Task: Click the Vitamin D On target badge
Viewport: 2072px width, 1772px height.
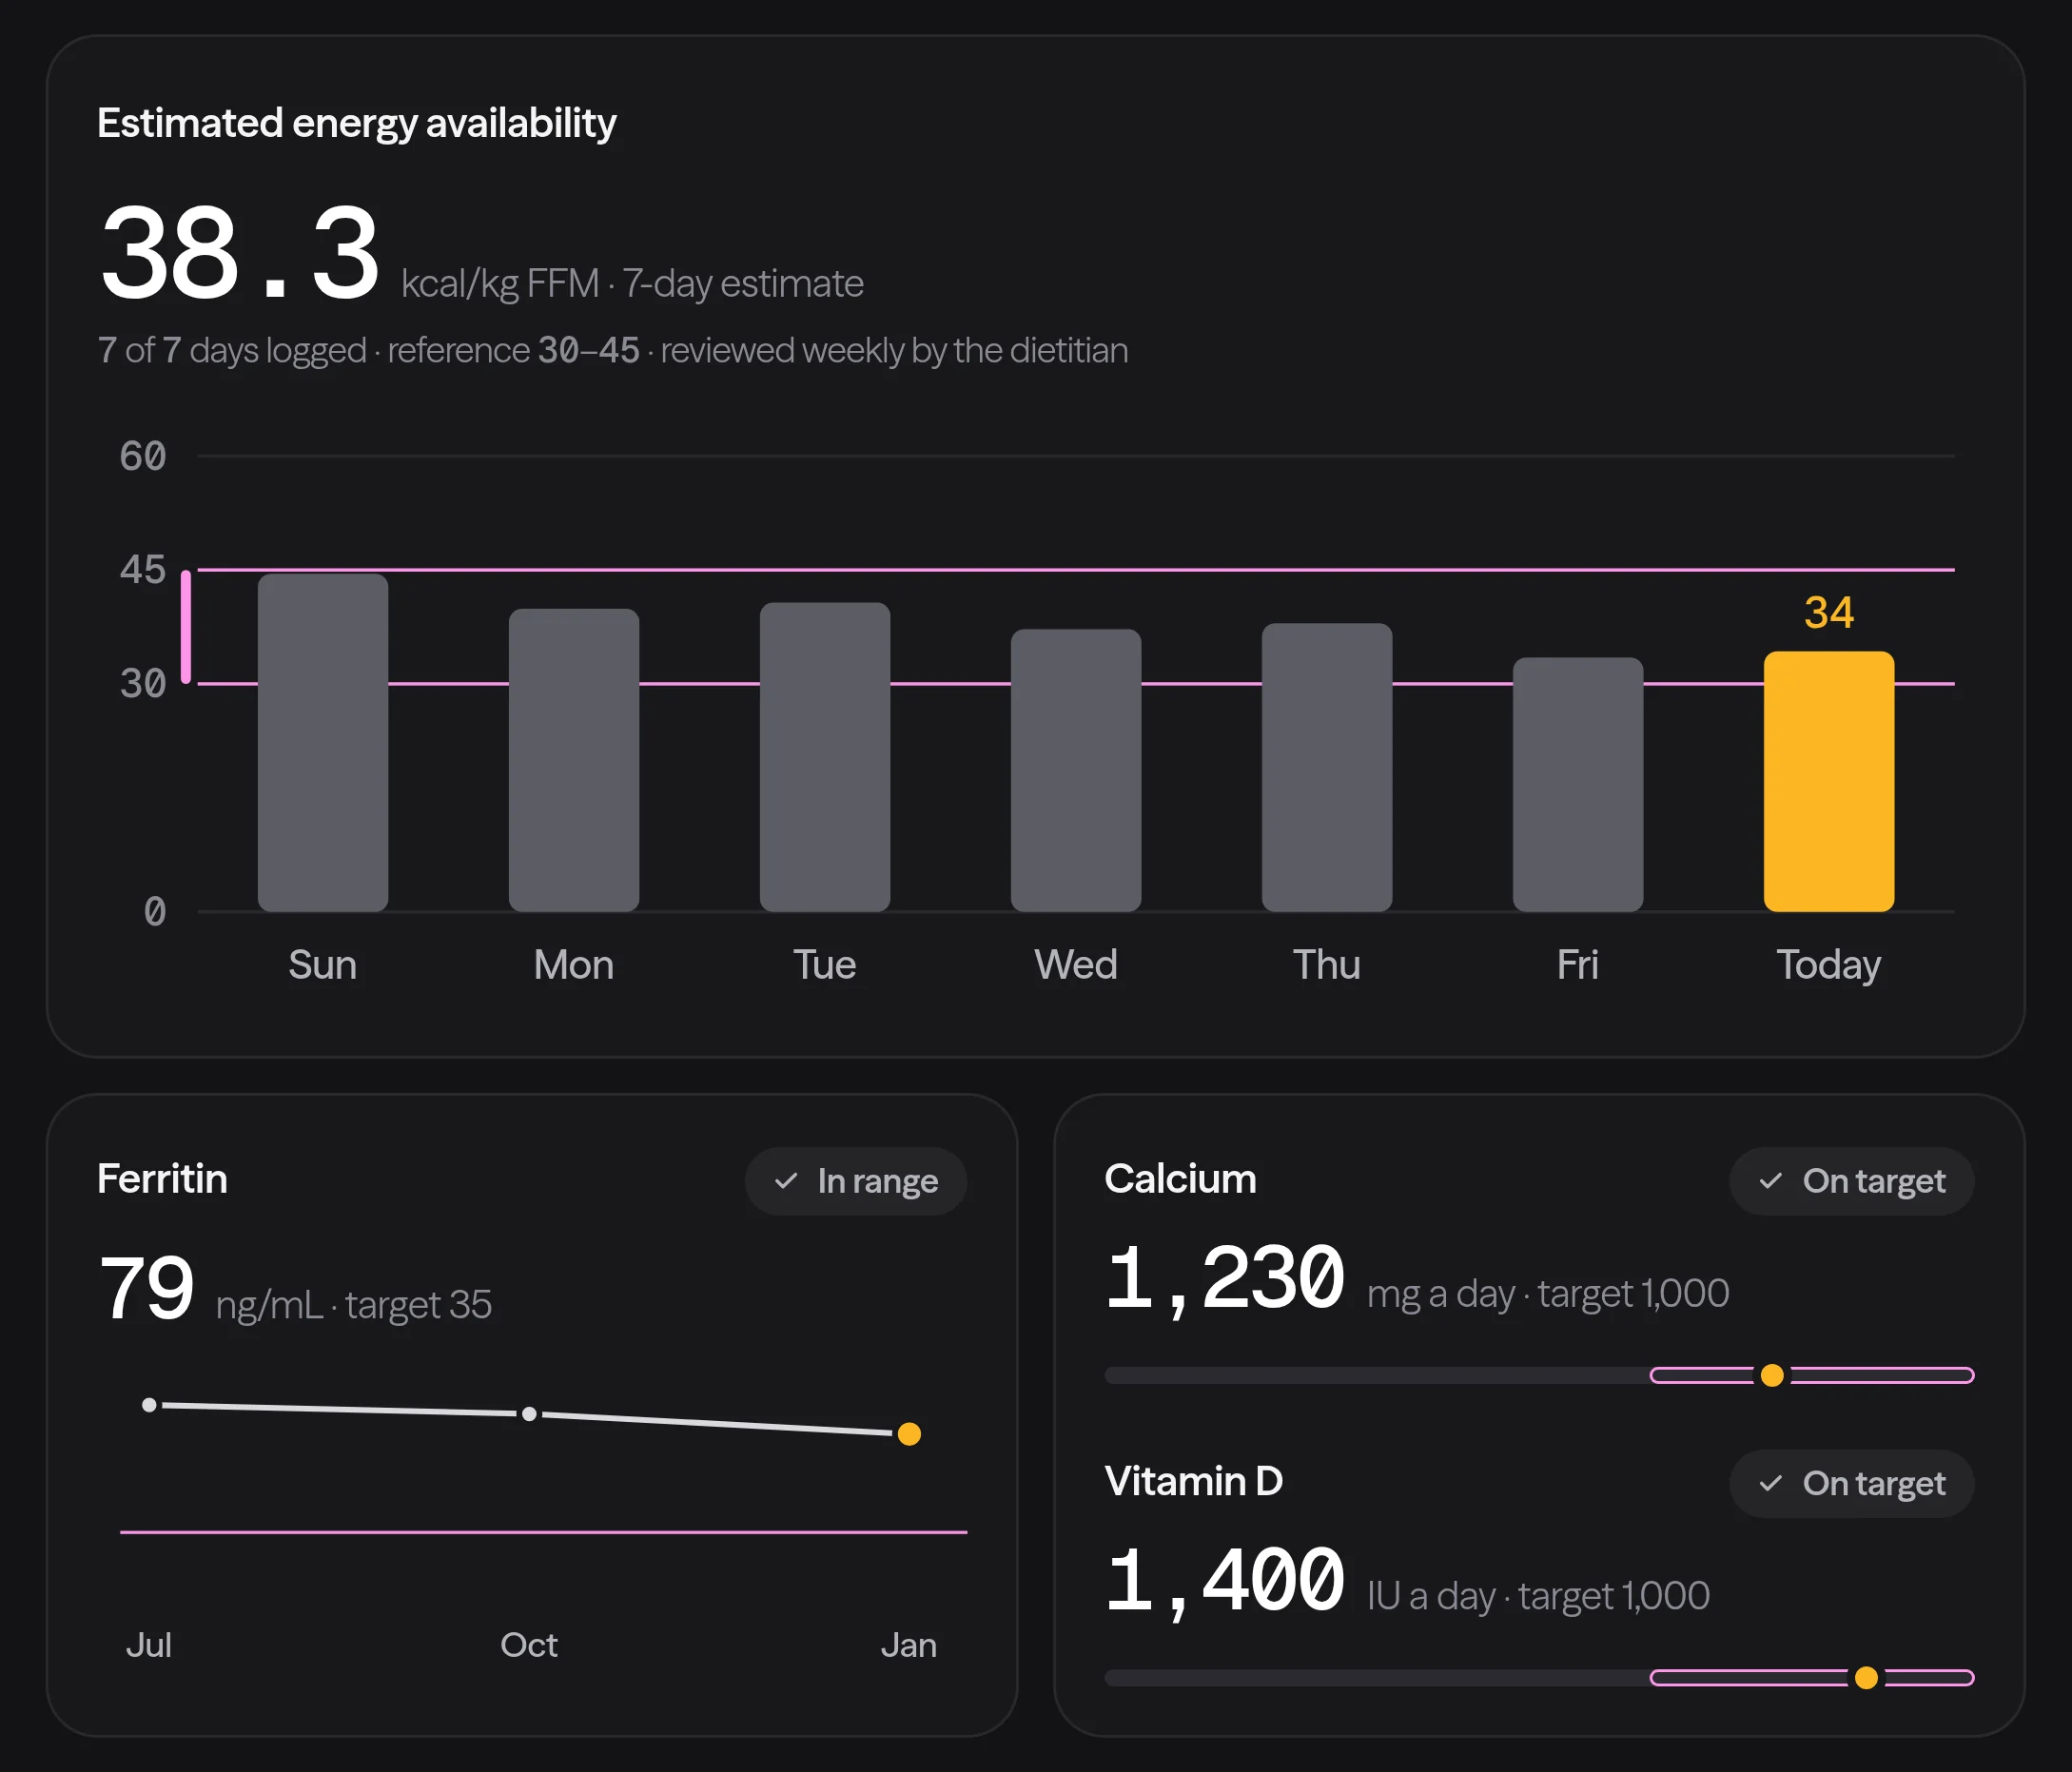Action: [1852, 1483]
